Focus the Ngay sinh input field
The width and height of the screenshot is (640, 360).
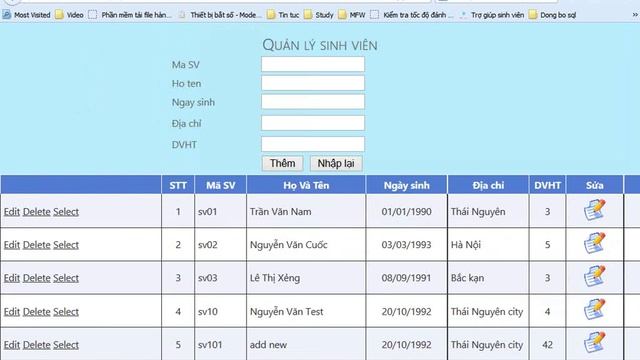(313, 102)
